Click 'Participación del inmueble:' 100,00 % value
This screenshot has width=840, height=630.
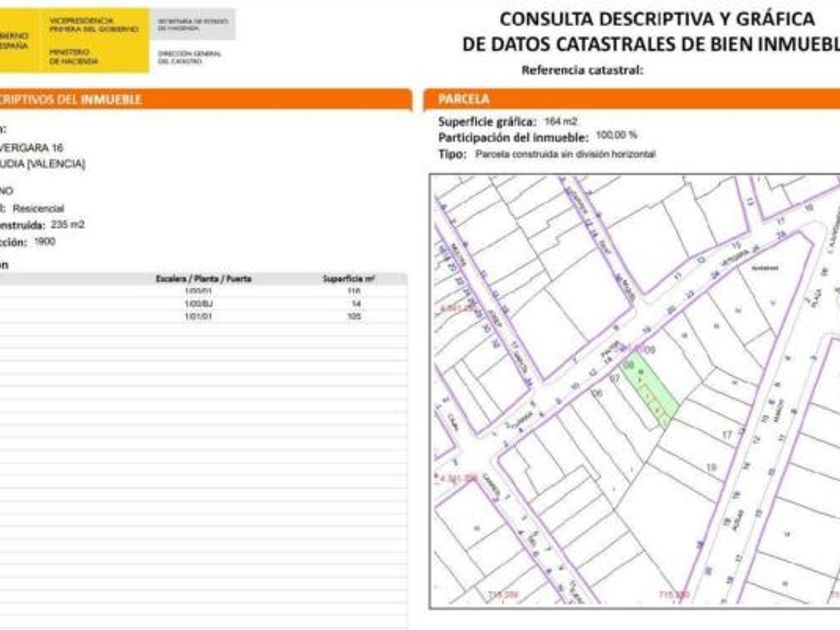(x=616, y=136)
